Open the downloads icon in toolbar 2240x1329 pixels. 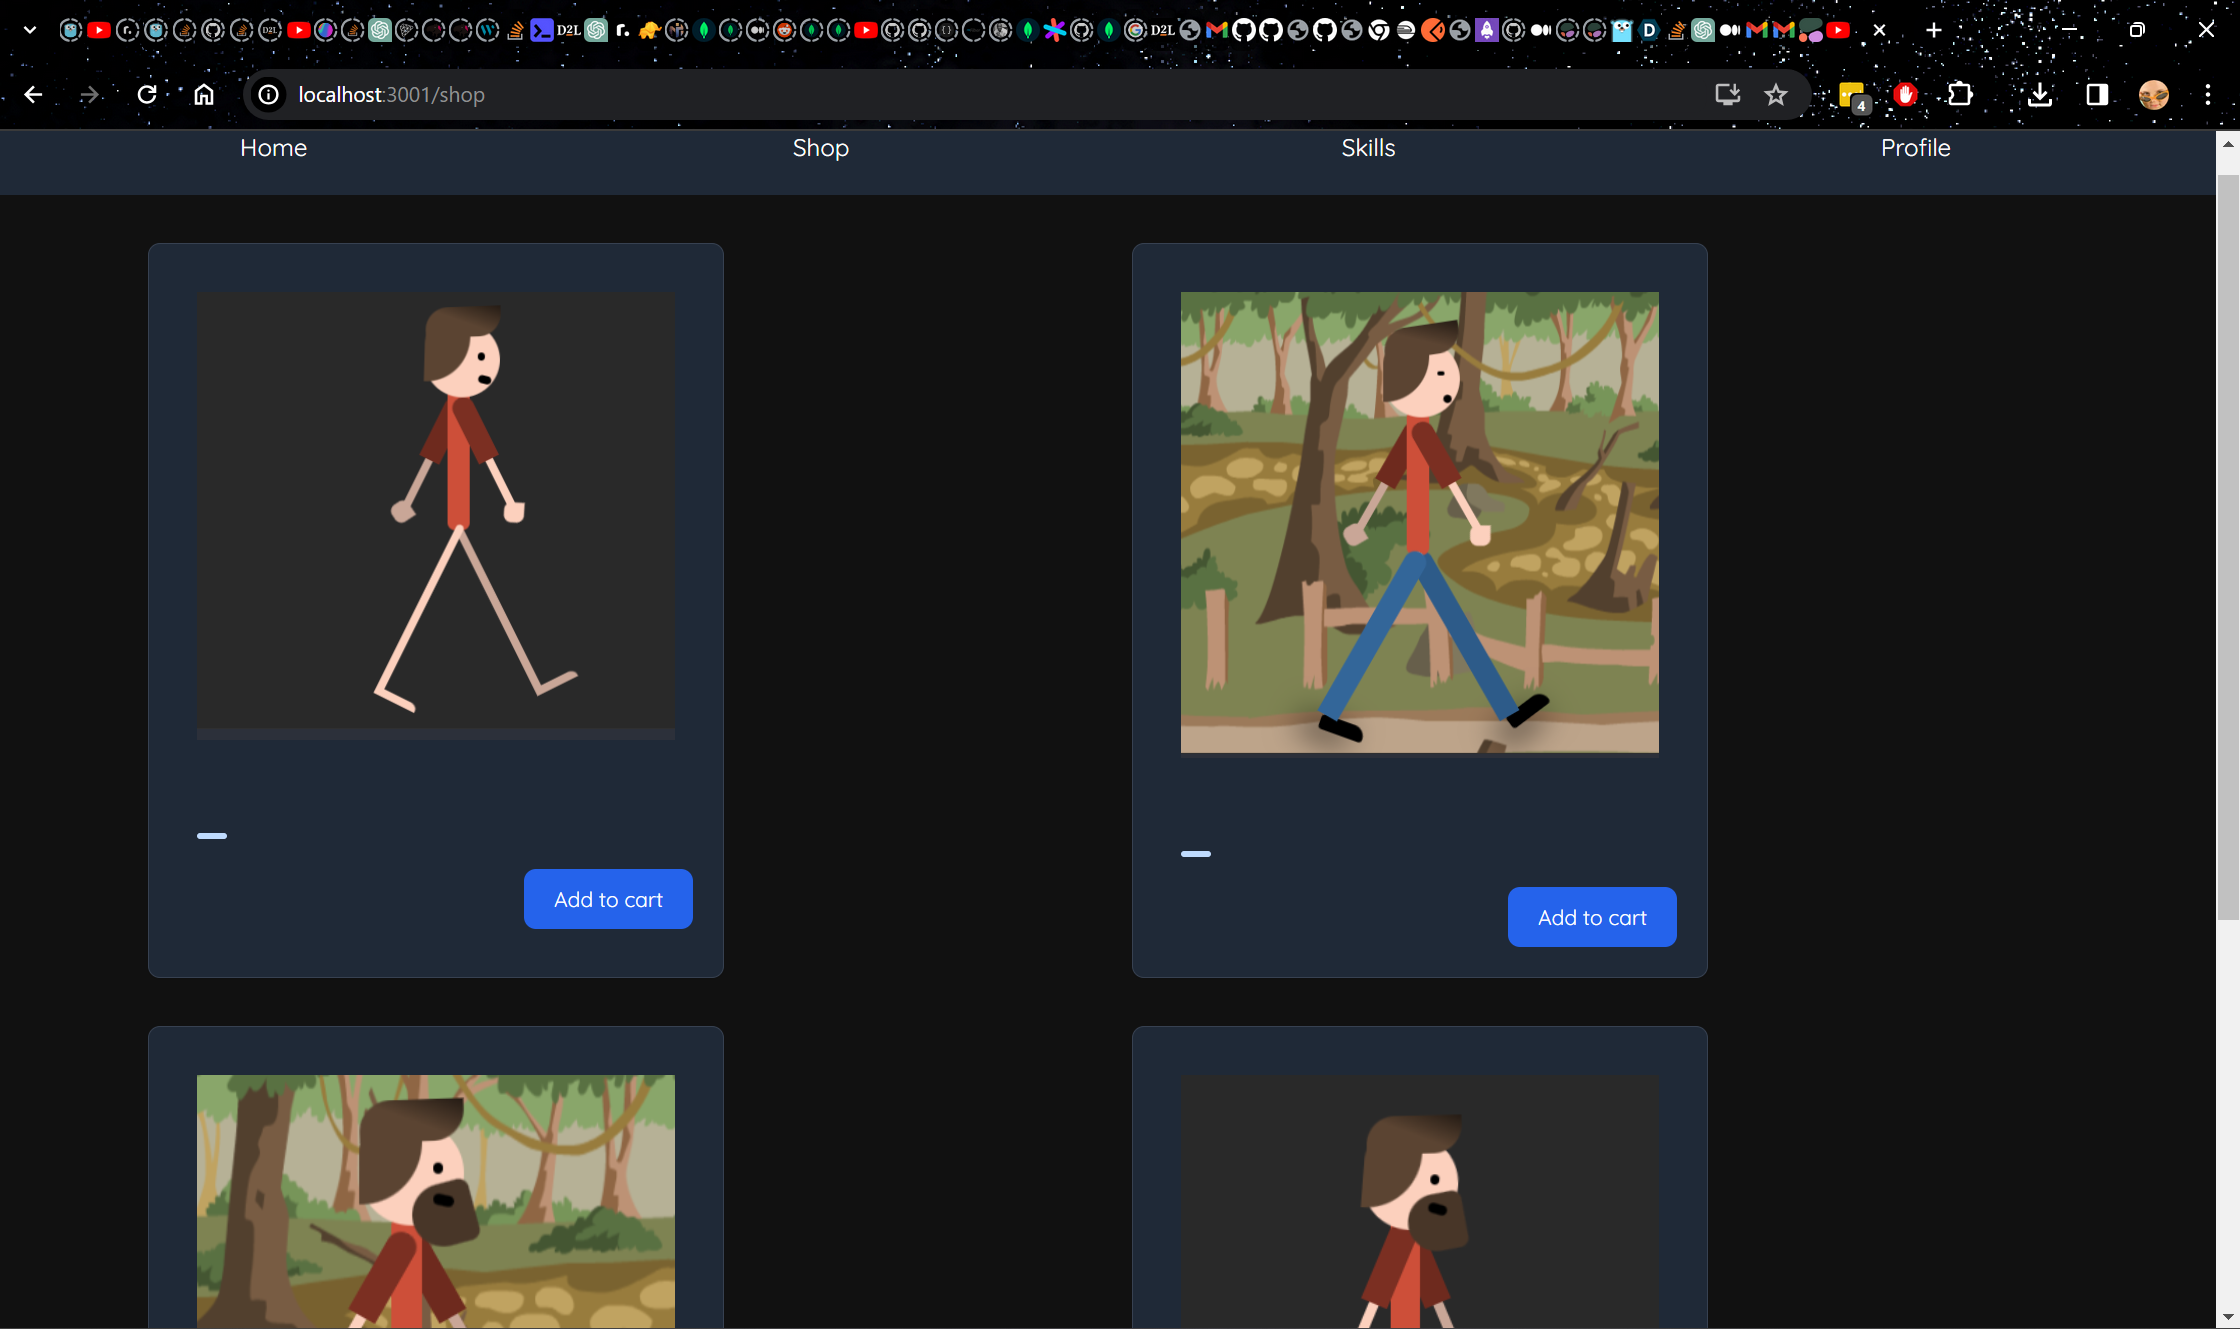tap(2040, 94)
